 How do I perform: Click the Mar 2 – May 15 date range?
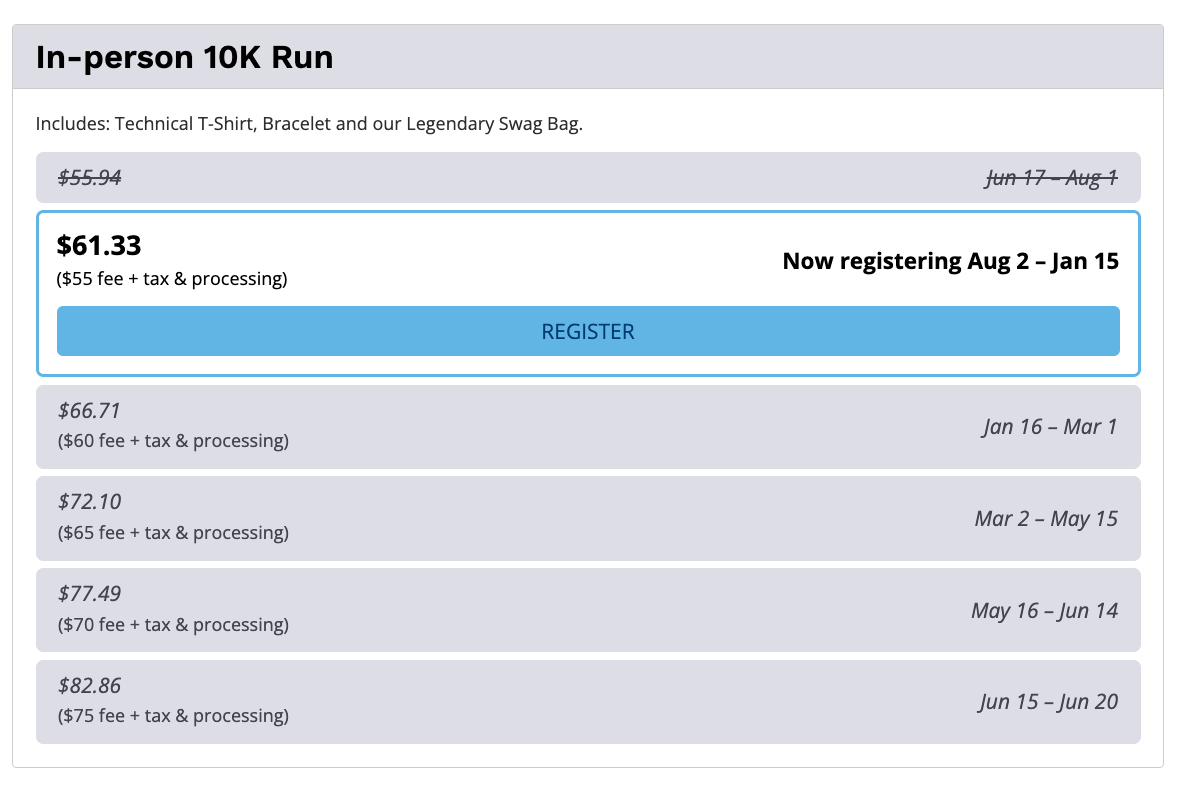coord(1046,519)
